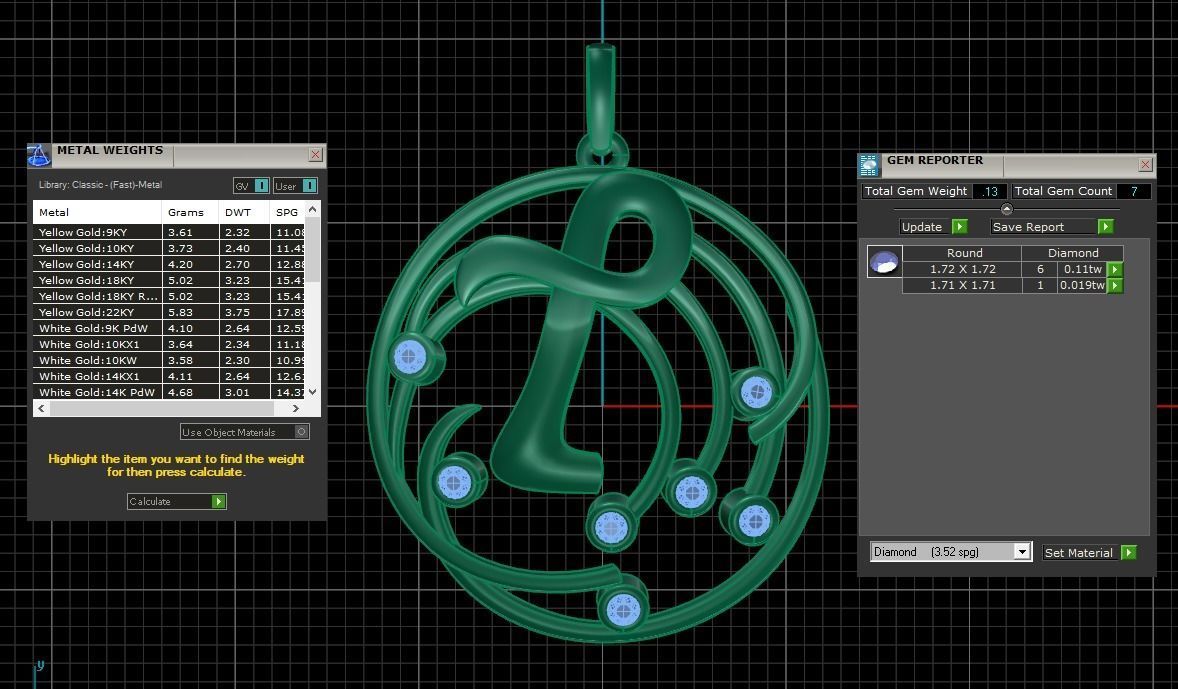This screenshot has width=1178, height=689.
Task: Click the metal table scroll right arrow
Action: (x=296, y=409)
